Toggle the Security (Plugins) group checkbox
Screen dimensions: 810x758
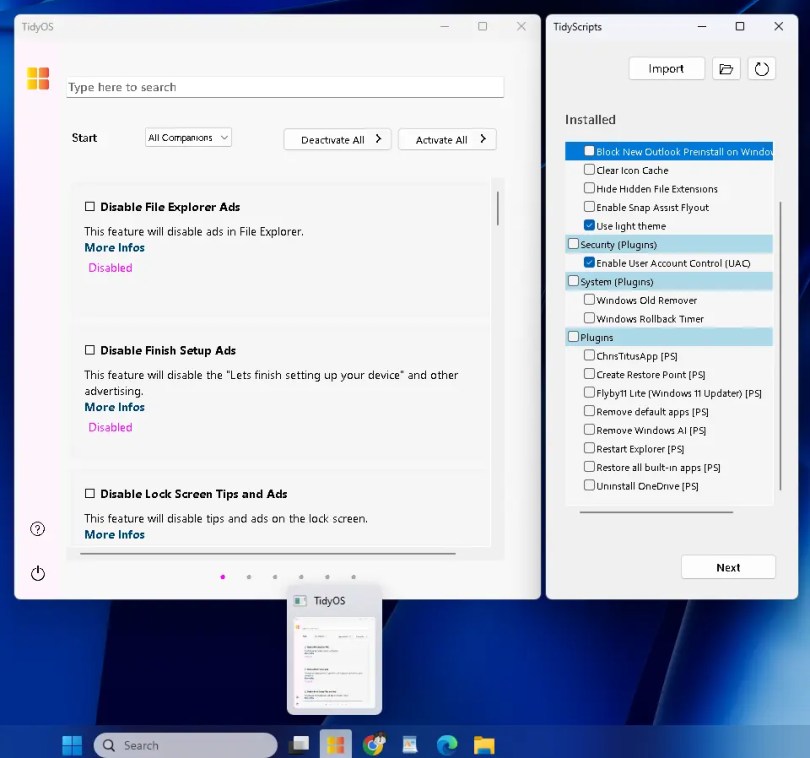point(573,243)
